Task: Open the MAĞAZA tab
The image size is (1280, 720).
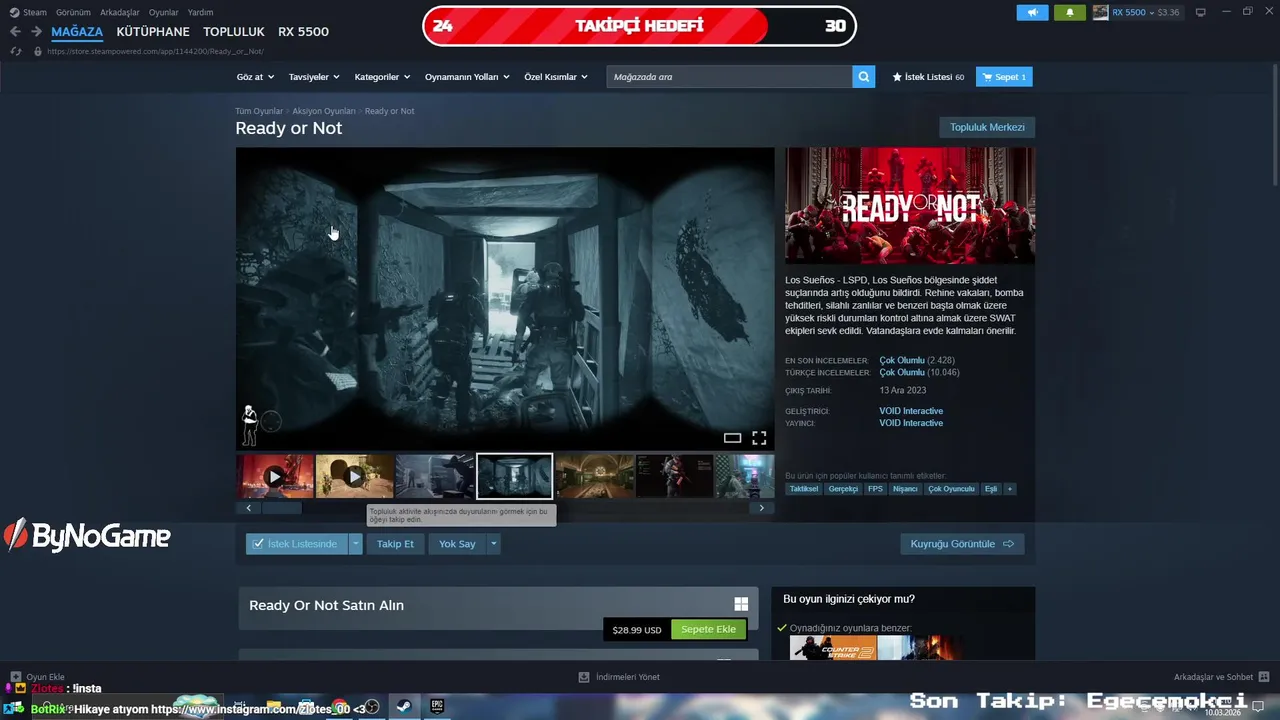Action: point(77,32)
